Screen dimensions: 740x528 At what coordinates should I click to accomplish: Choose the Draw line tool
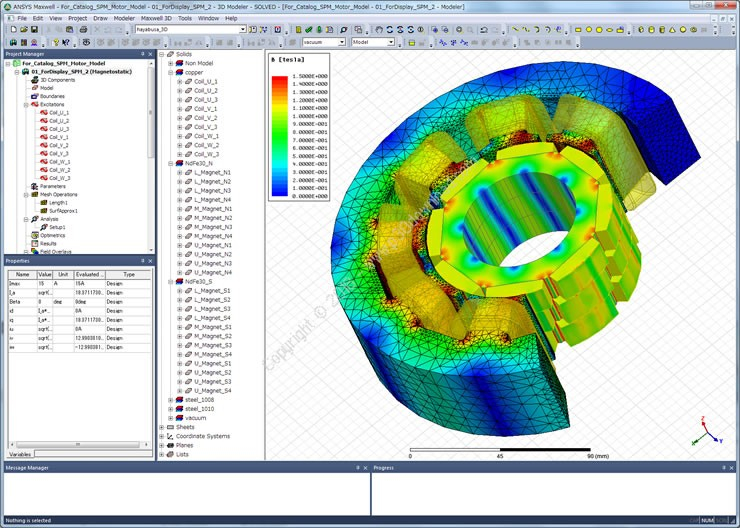pyautogui.click(x=515, y=29)
